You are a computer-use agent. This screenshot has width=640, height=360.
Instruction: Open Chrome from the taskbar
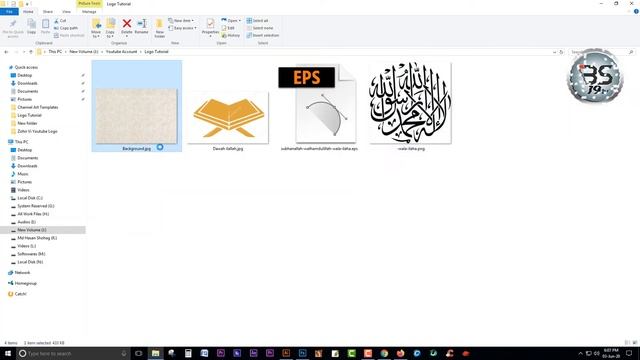(x=384, y=353)
